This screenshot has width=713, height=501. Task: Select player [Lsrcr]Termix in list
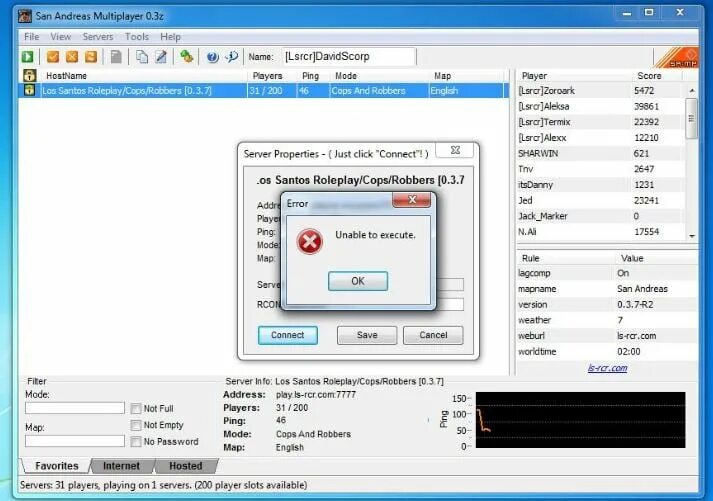(600, 122)
